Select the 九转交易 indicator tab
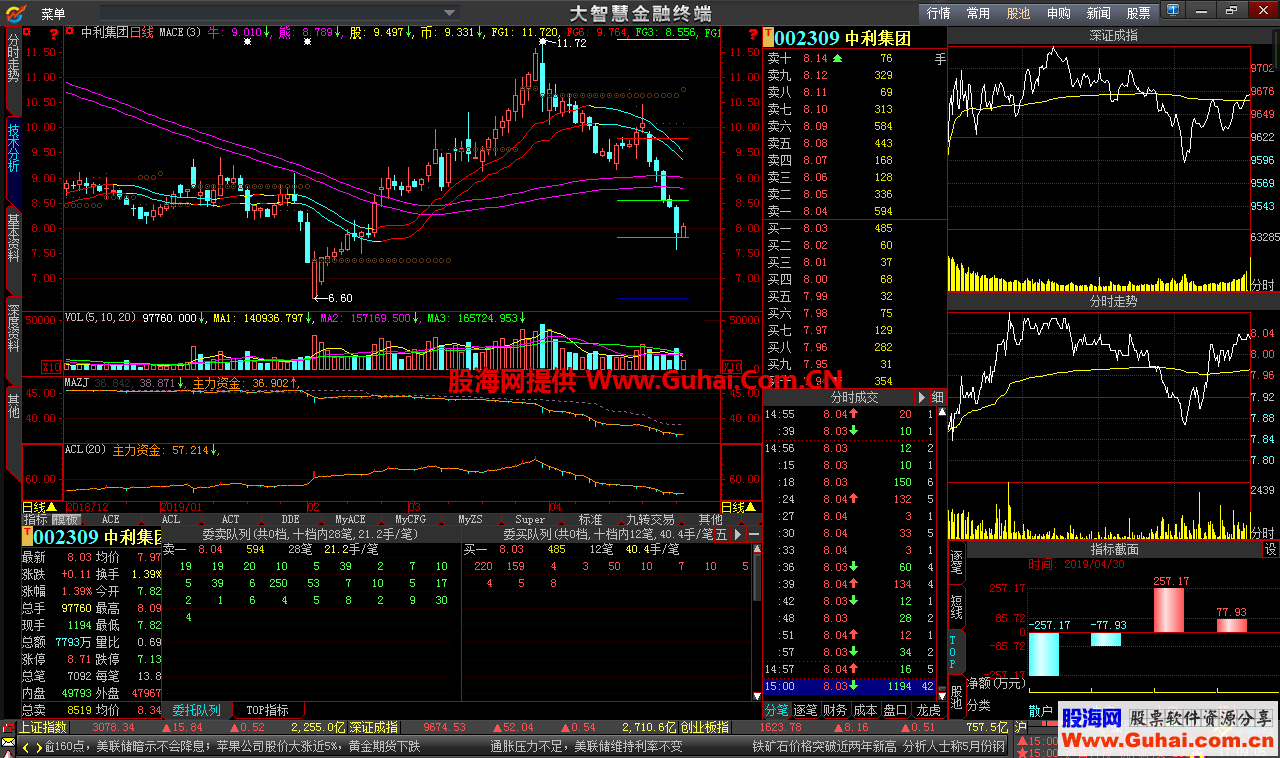 650,520
